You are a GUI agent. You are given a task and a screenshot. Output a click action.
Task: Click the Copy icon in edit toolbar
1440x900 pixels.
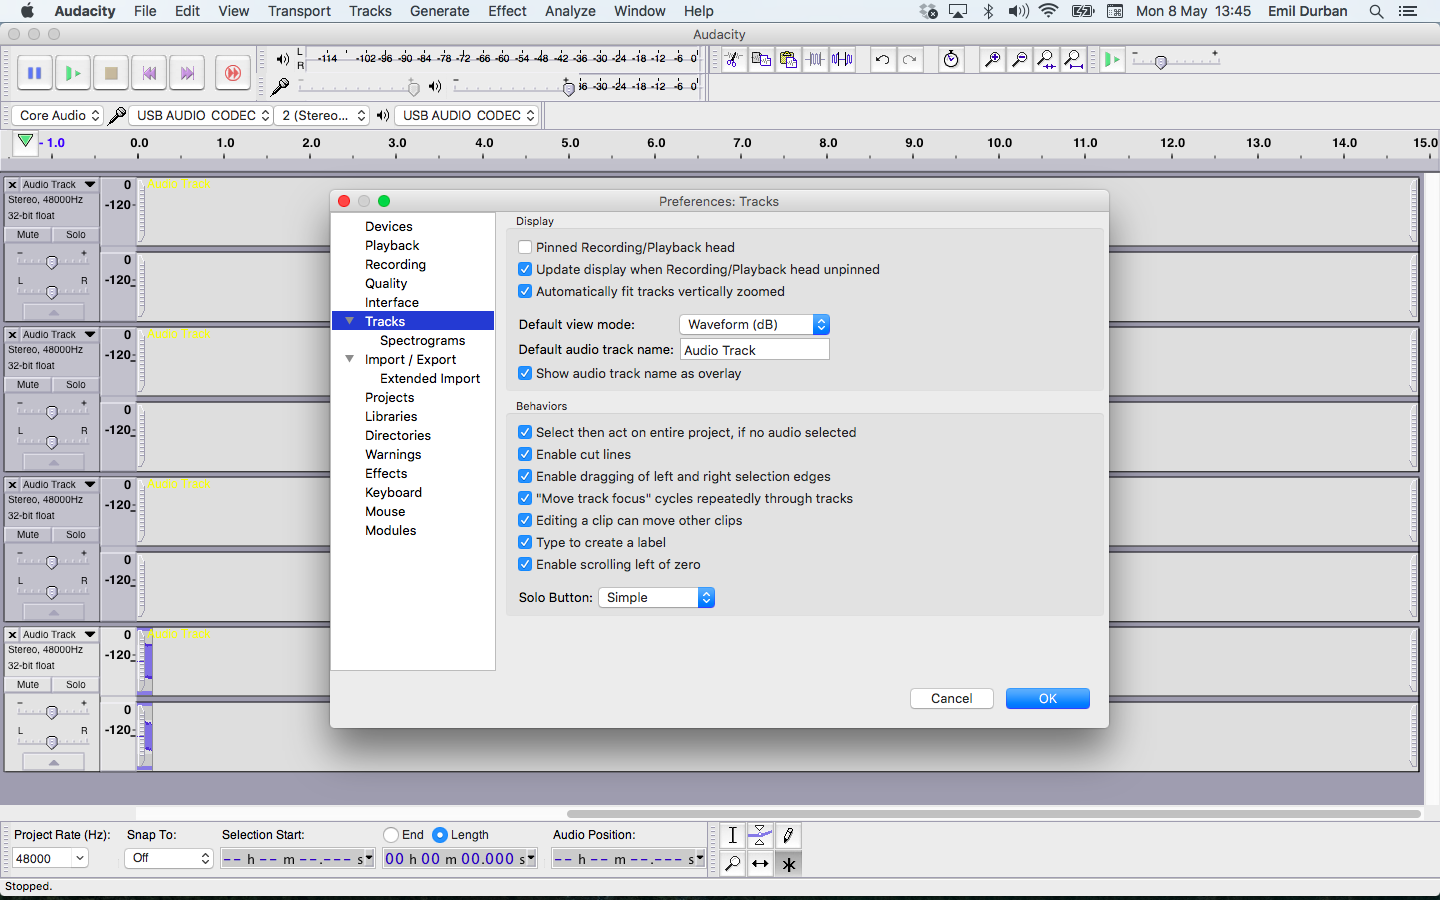(x=761, y=60)
